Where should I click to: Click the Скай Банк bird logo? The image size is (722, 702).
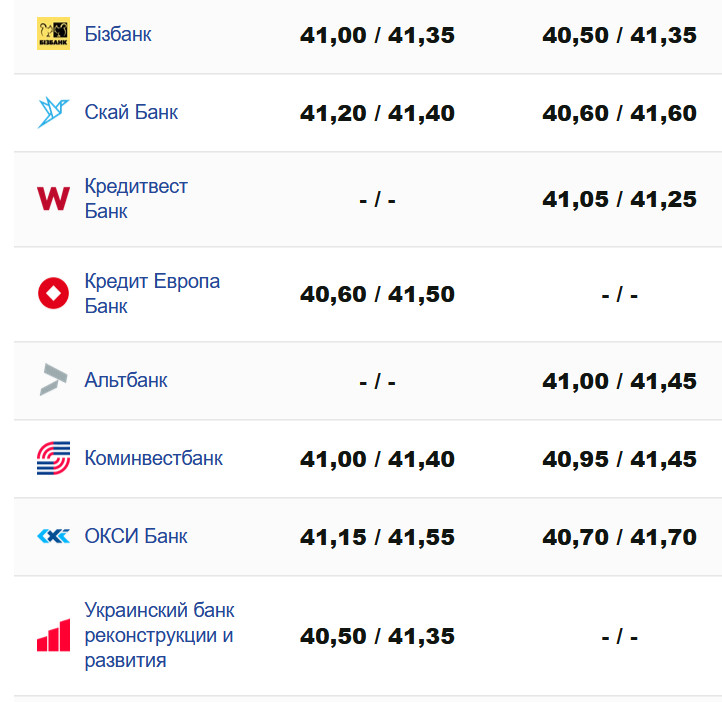(x=53, y=112)
